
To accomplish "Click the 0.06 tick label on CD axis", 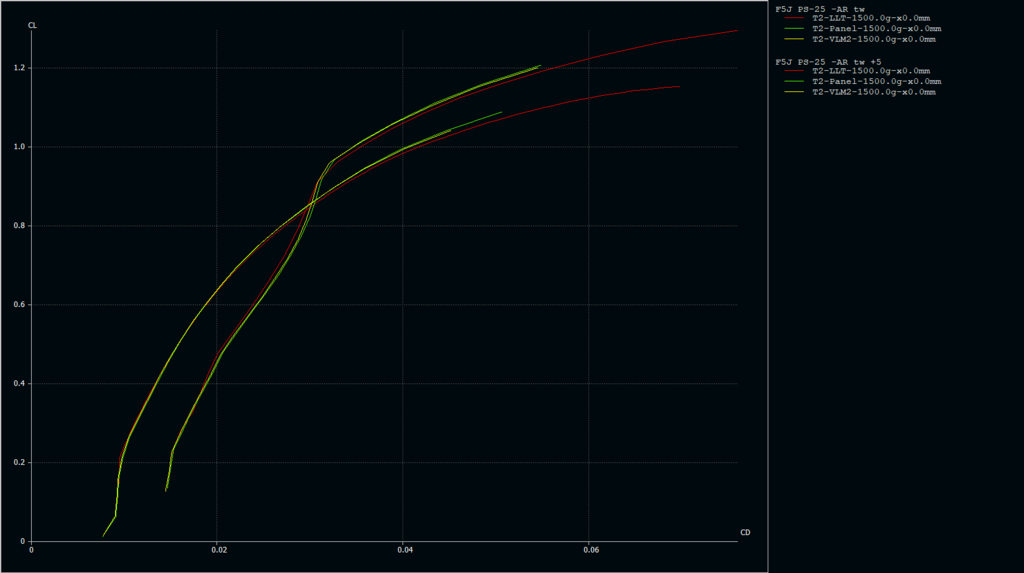I will pos(590,550).
